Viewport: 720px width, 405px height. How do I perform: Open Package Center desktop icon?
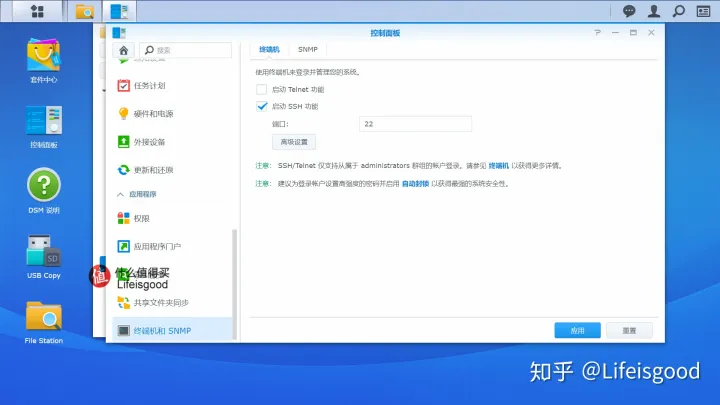(44, 61)
